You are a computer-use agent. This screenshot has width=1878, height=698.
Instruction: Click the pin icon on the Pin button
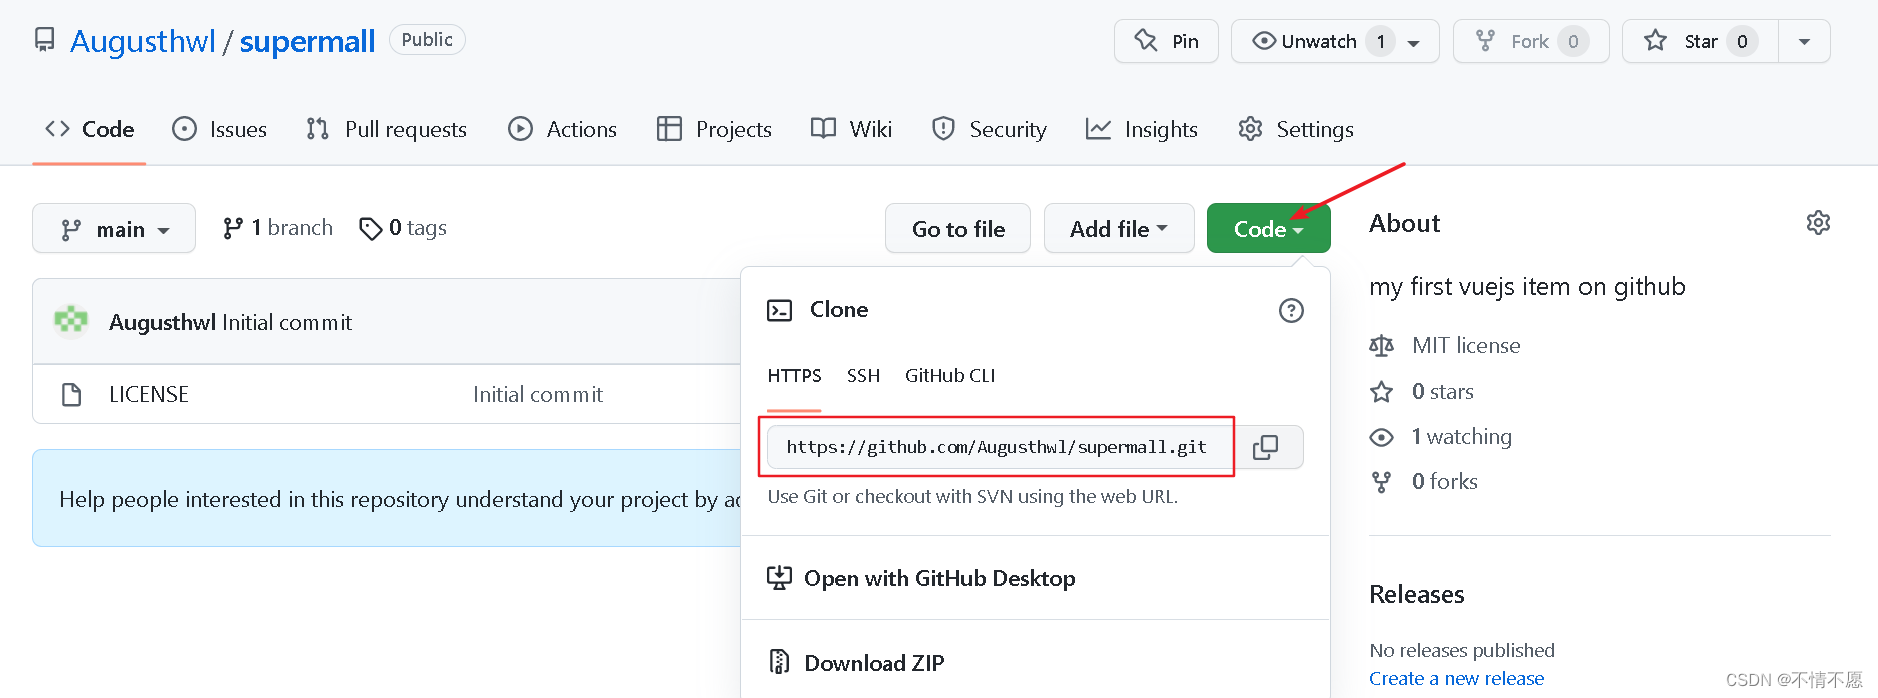1146,40
